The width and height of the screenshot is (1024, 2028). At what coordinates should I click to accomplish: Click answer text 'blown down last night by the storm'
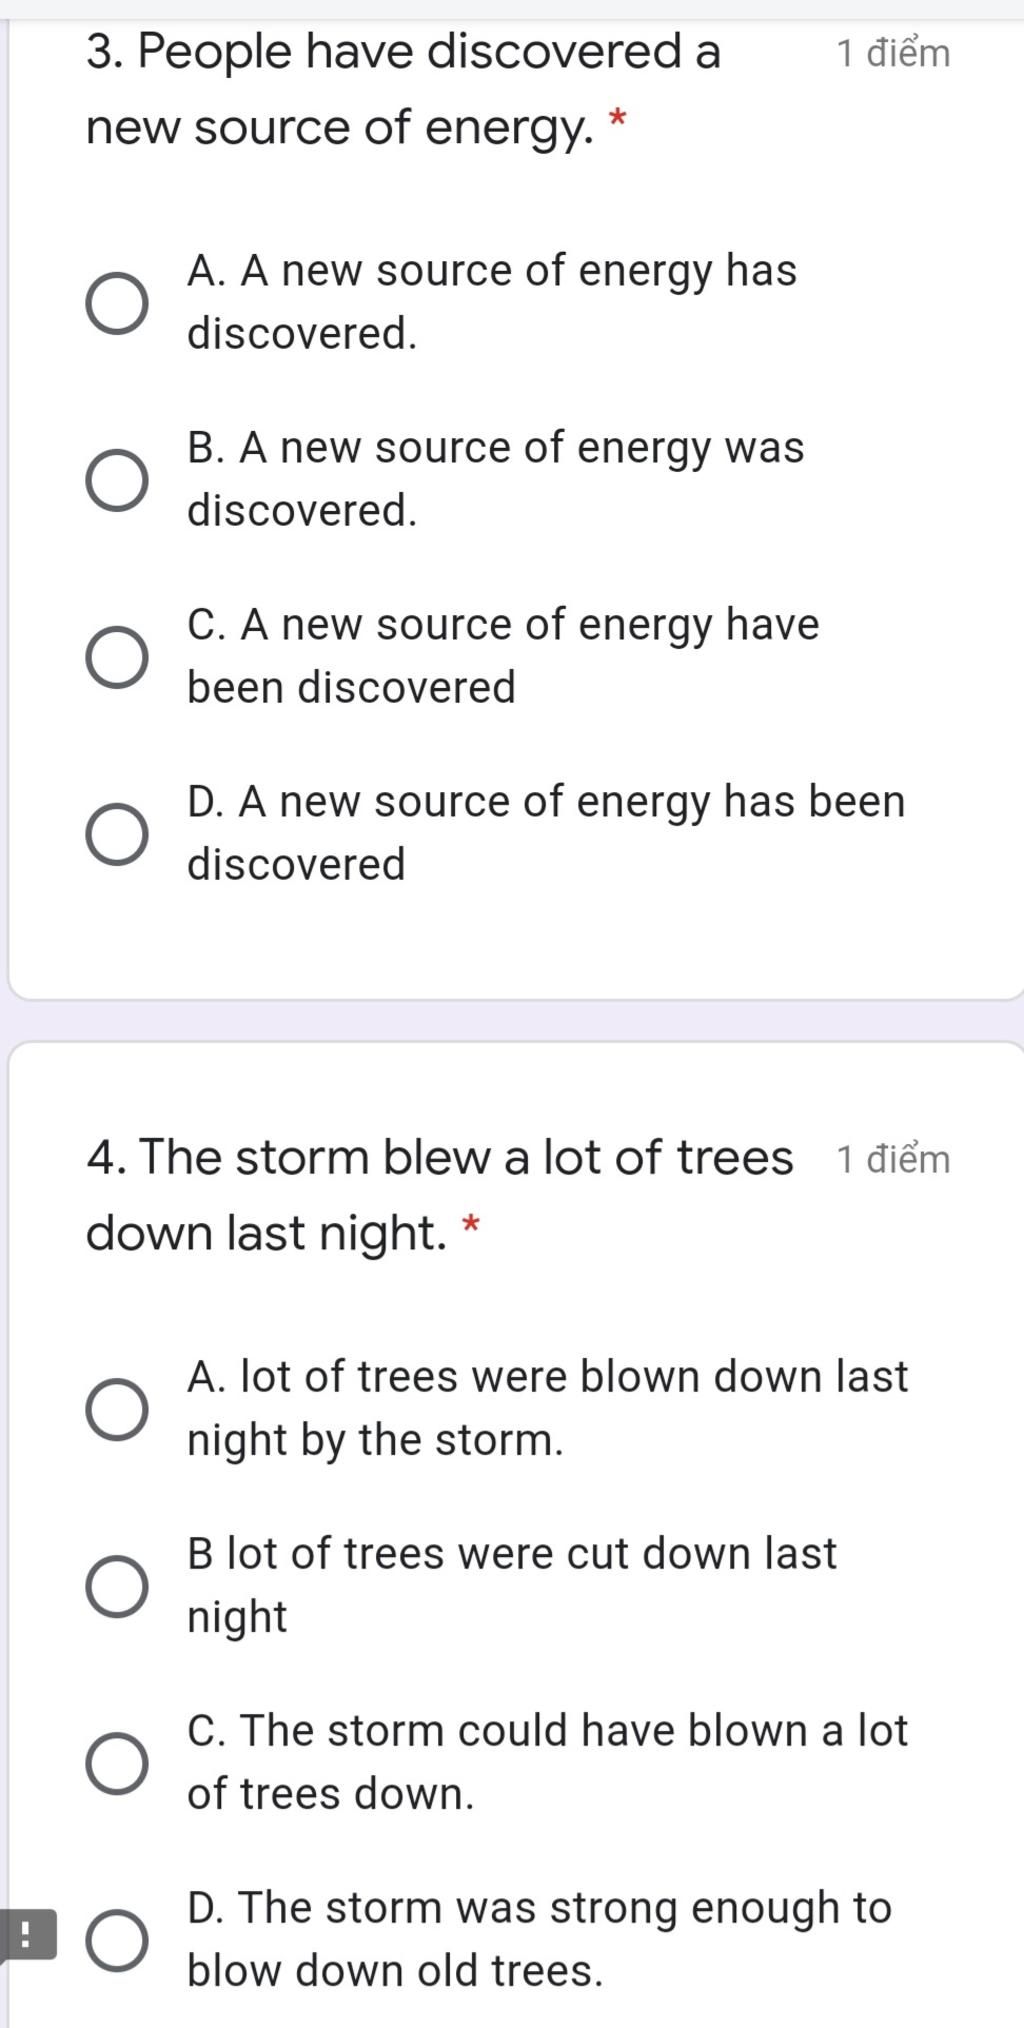[x=548, y=1408]
